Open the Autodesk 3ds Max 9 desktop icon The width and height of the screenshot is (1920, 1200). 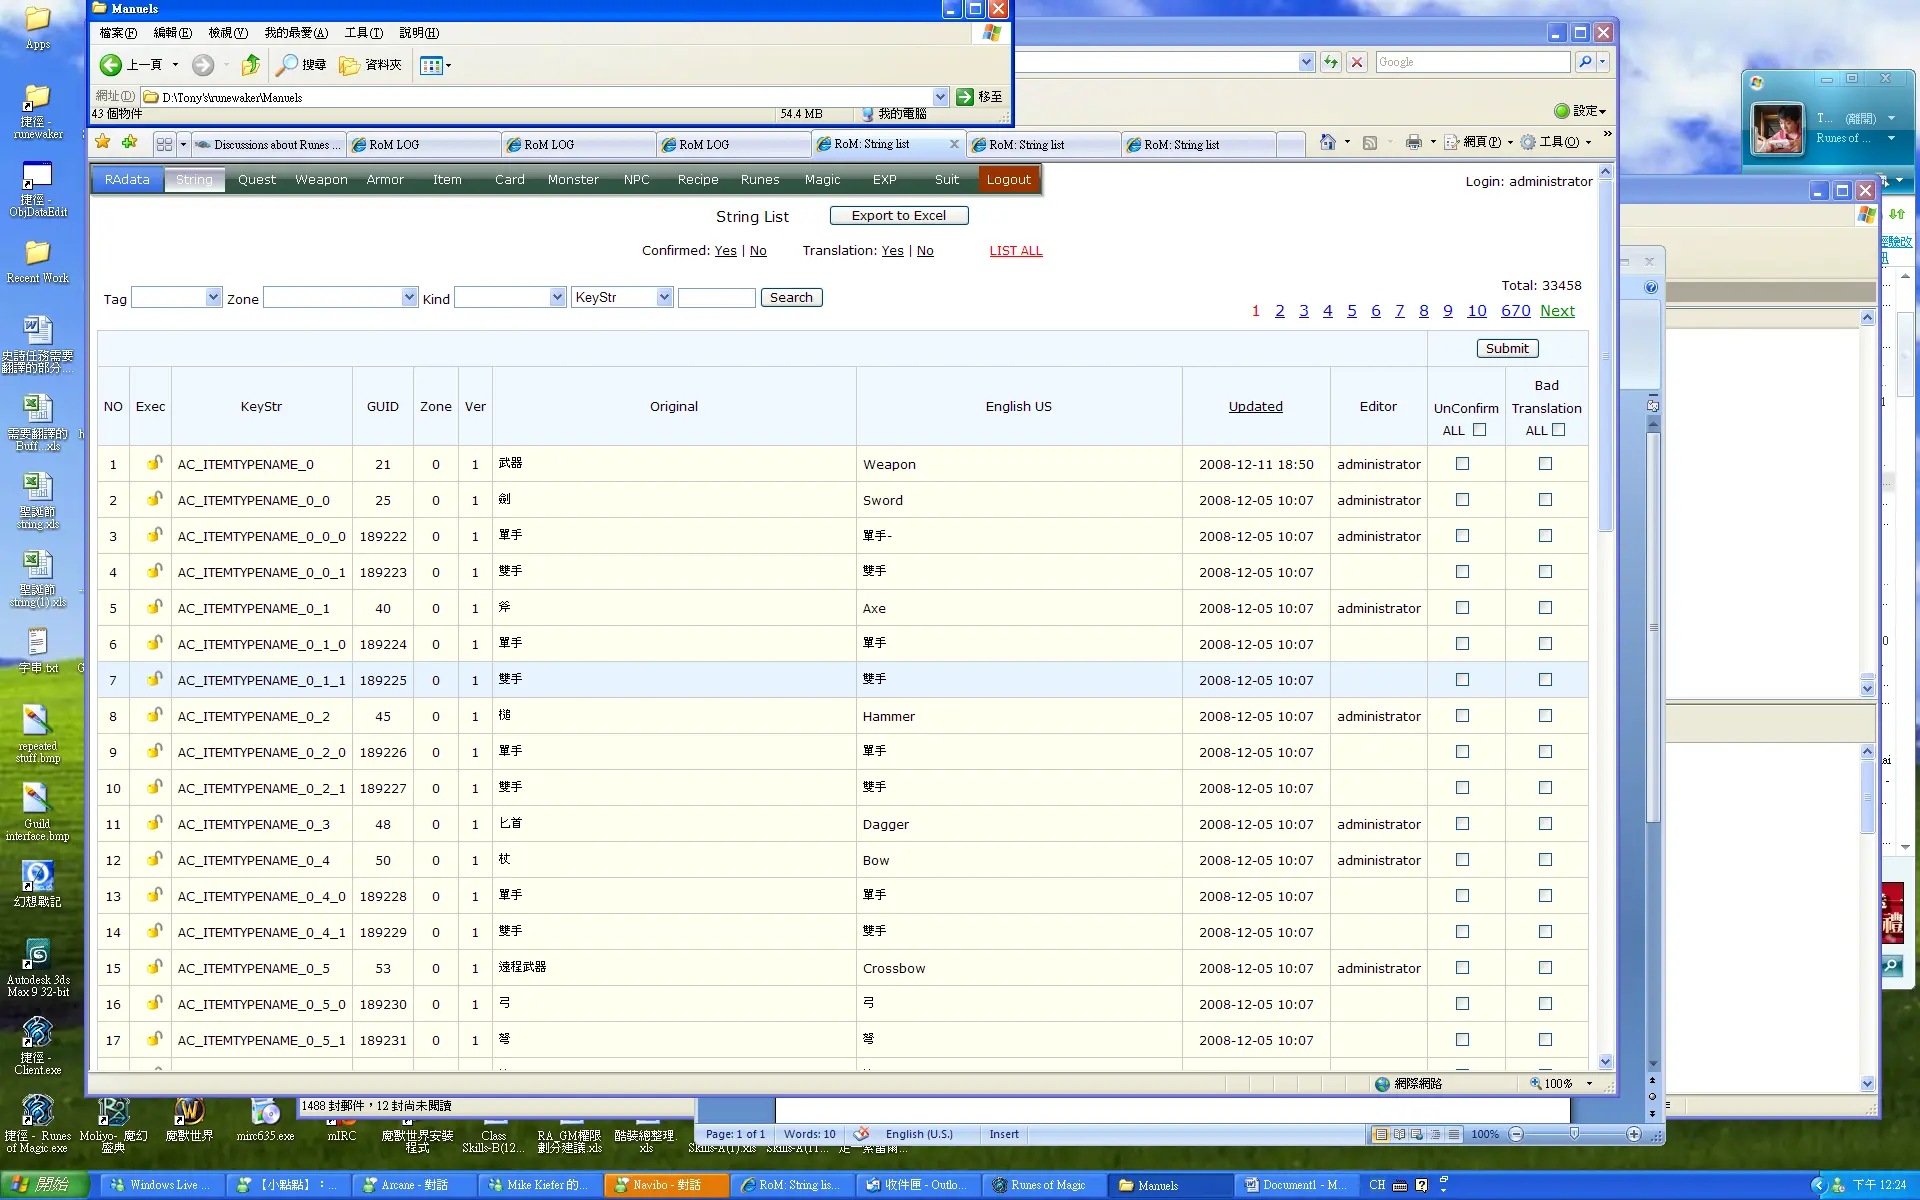click(37, 968)
